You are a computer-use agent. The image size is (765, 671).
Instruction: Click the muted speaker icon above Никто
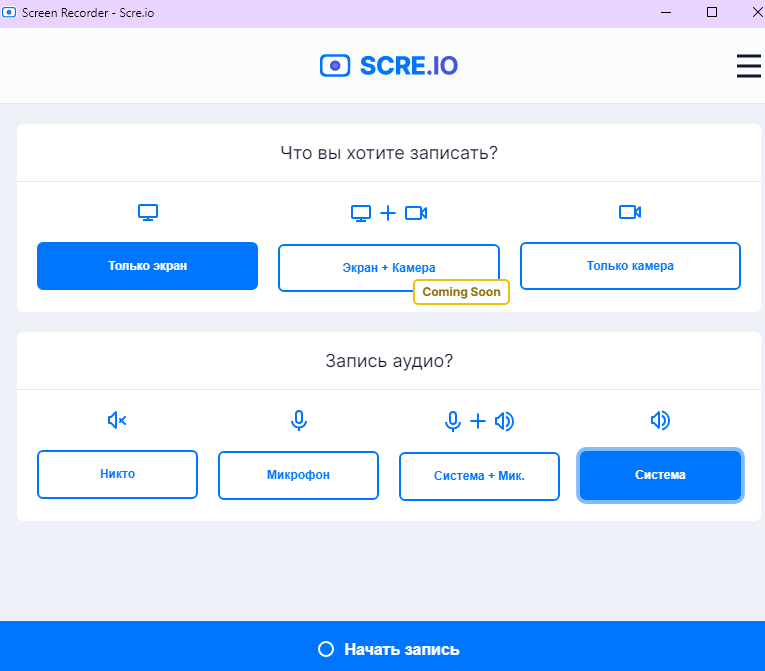(117, 420)
